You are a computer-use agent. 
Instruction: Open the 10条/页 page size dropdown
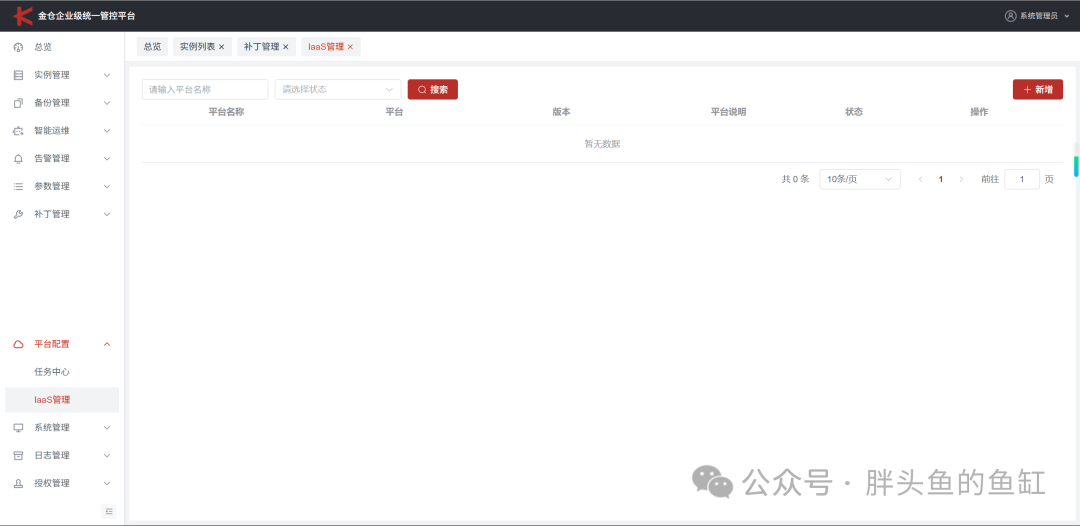[860, 179]
